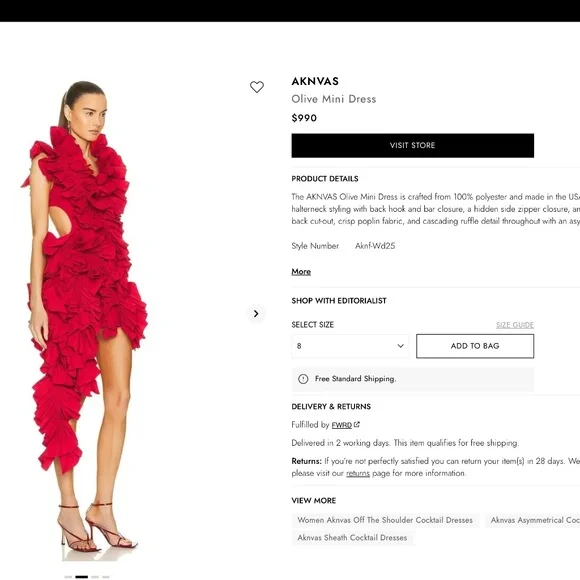The width and height of the screenshot is (580, 580).
Task: Click the size dropdown chevron arrow
Action: pos(400,346)
